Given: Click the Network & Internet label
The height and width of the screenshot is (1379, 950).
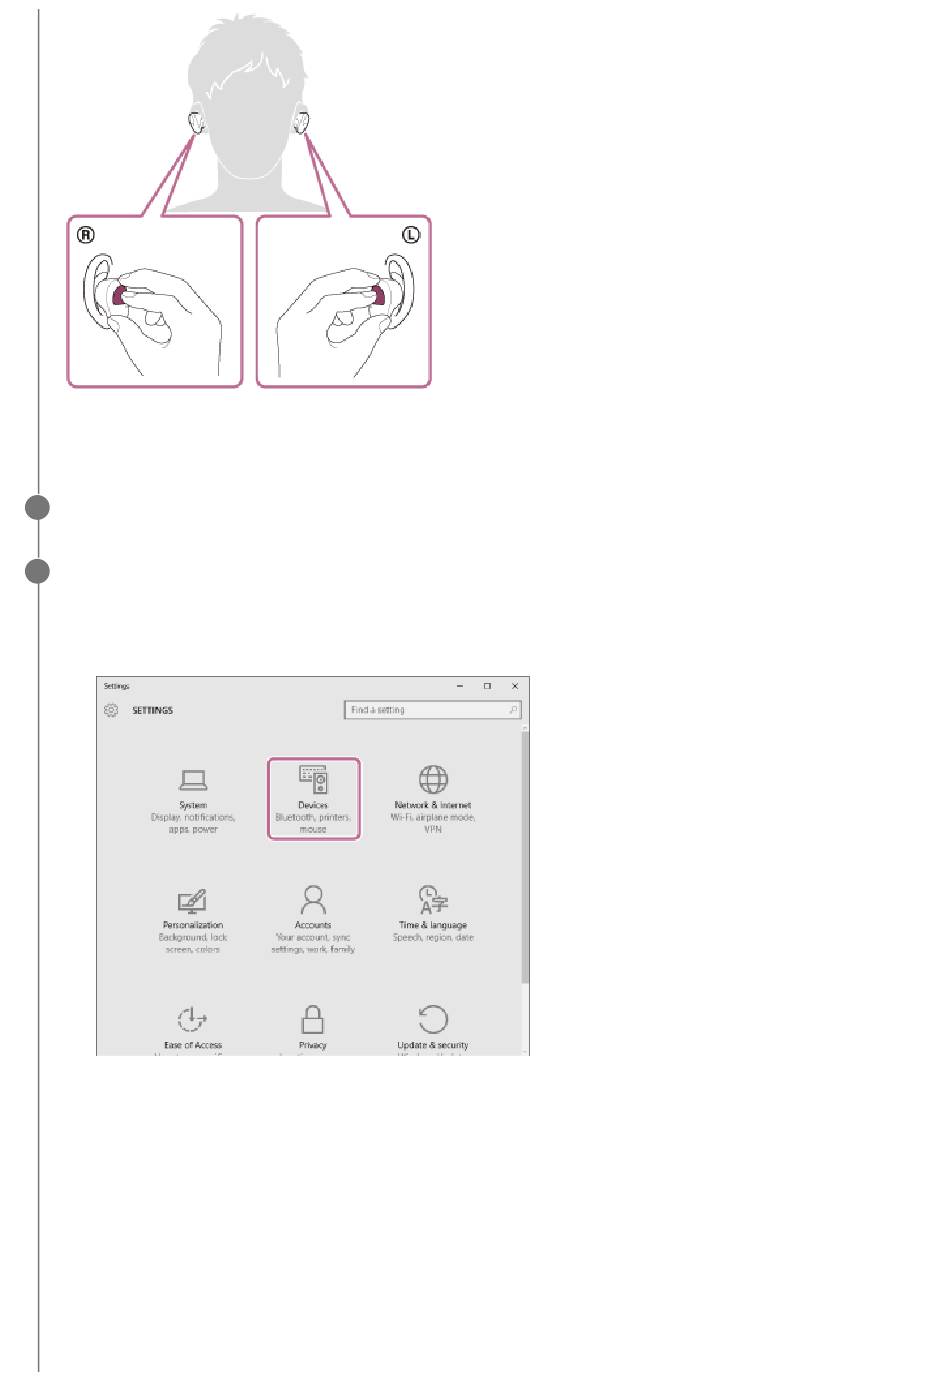Looking at the screenshot, I should click(x=433, y=805).
